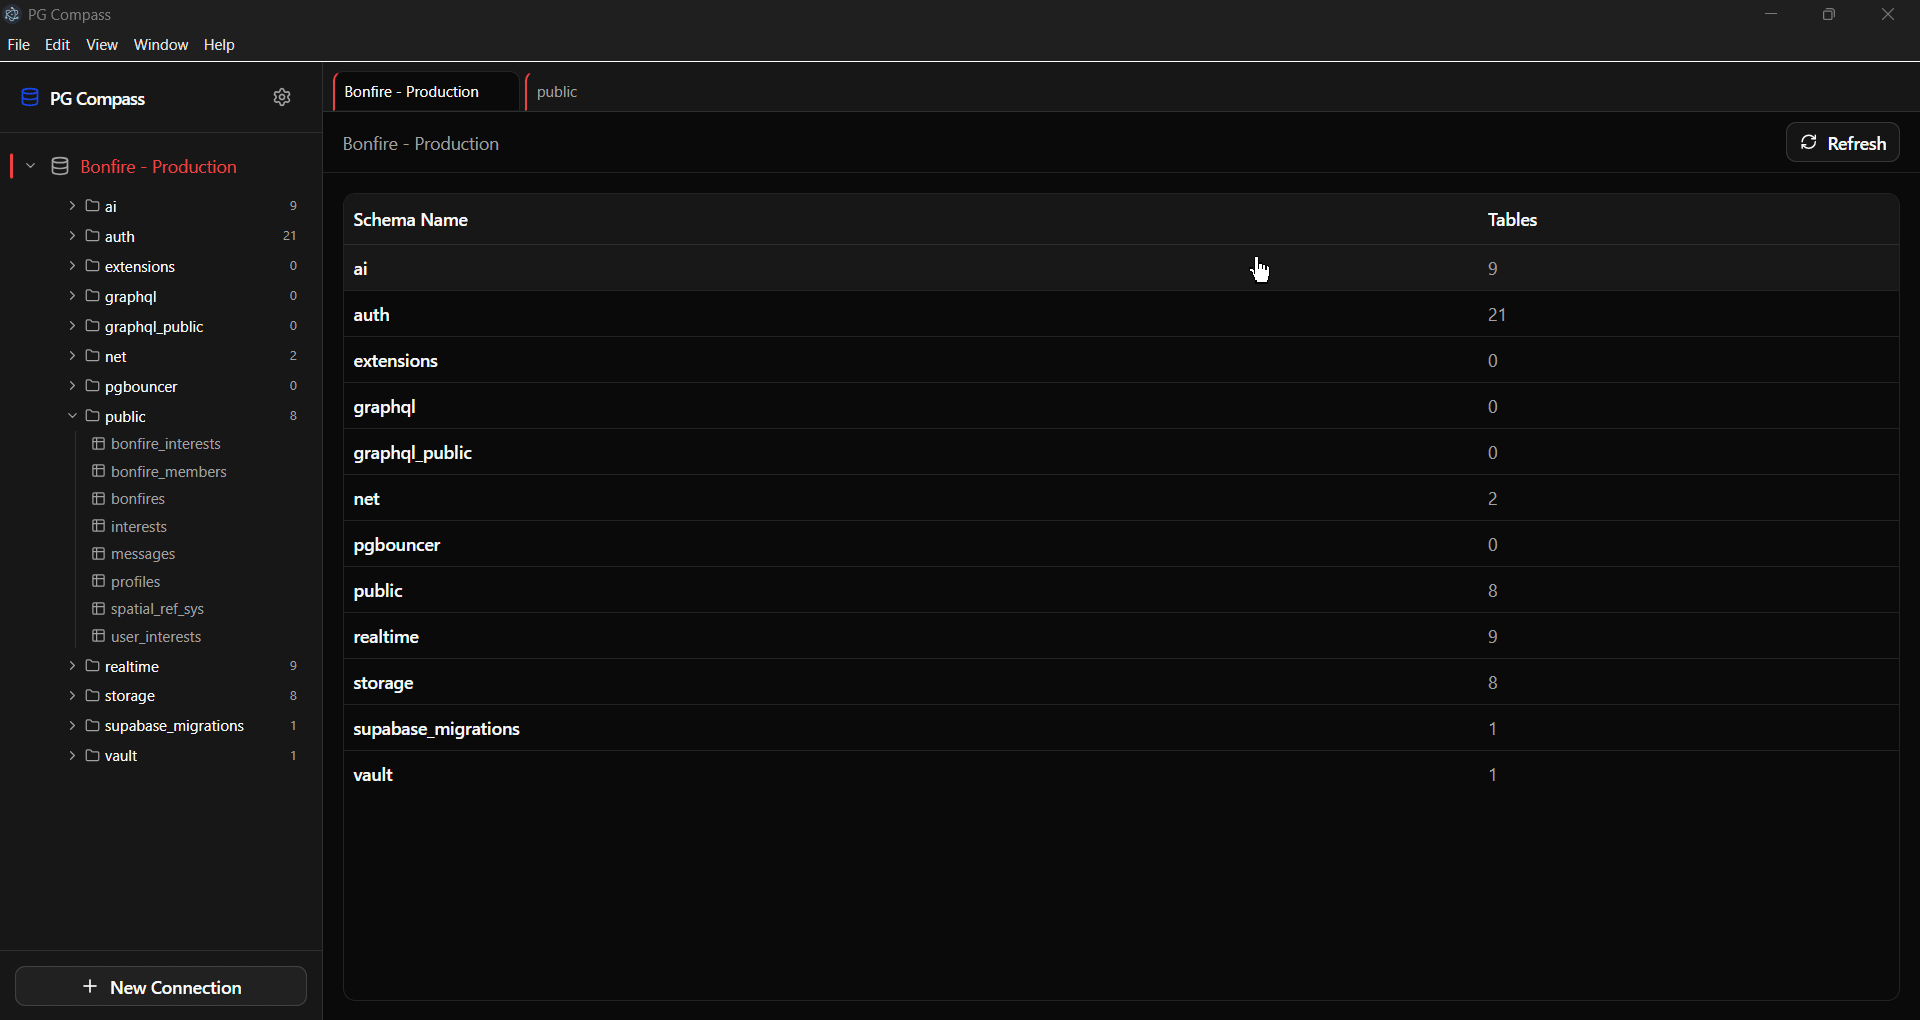Image resolution: width=1920 pixels, height=1020 pixels.
Task: Click the realtime folder icon in sidebar
Action: click(x=93, y=666)
